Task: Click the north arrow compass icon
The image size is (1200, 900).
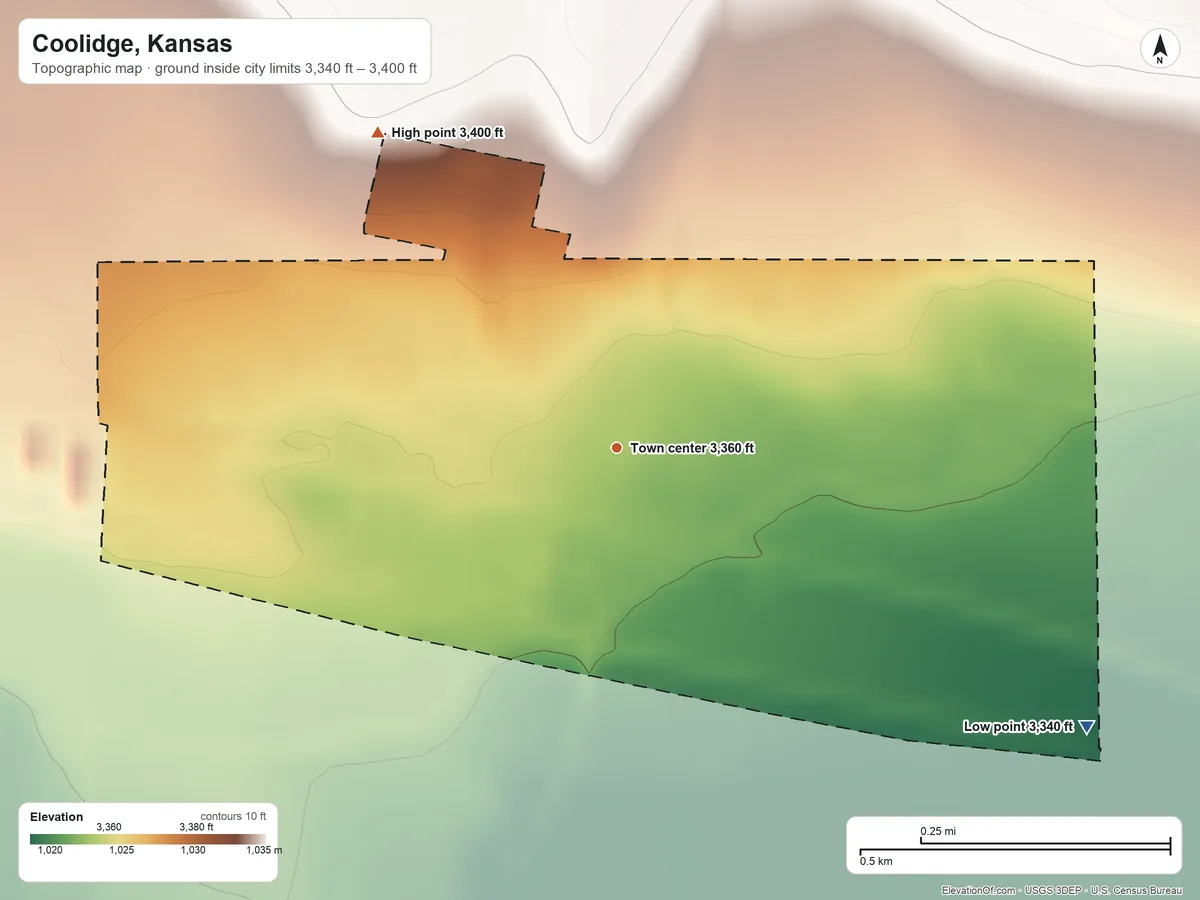Action: (x=1160, y=50)
